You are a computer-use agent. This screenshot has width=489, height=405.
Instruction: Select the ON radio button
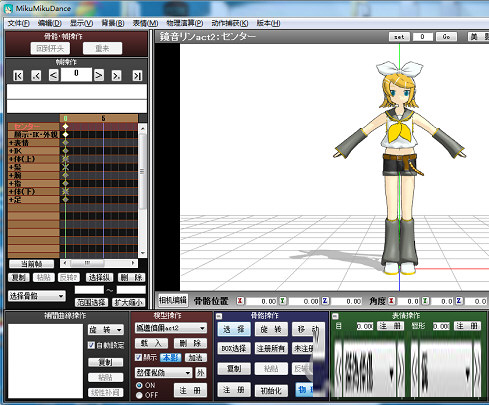tap(139, 385)
